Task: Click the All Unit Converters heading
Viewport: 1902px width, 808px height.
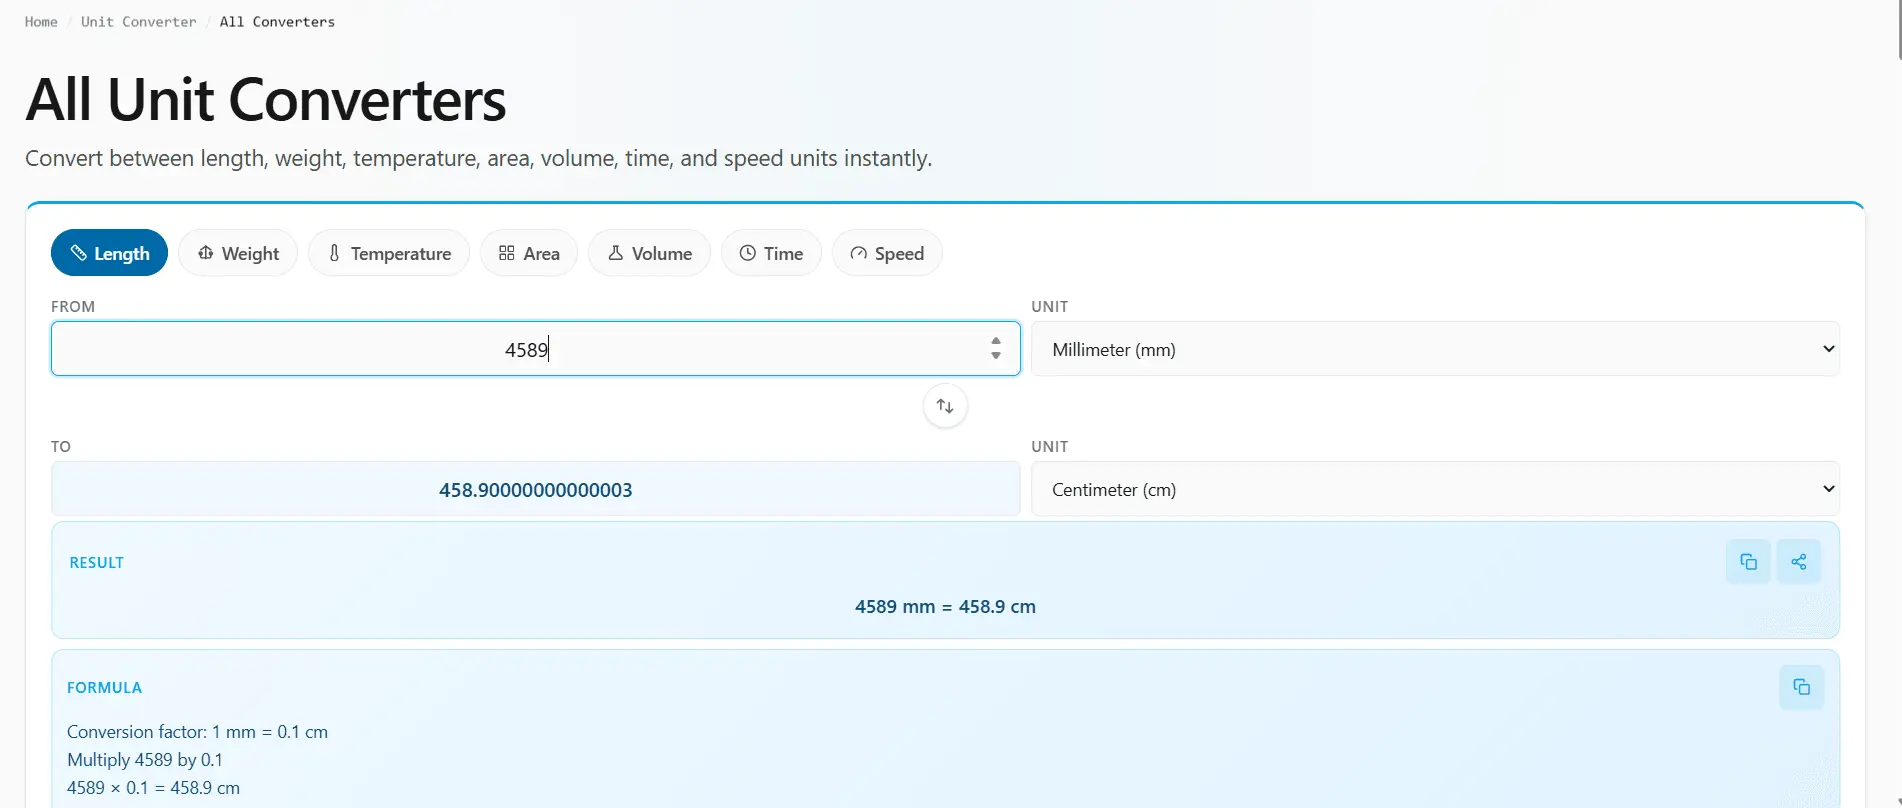Action: pyautogui.click(x=266, y=100)
